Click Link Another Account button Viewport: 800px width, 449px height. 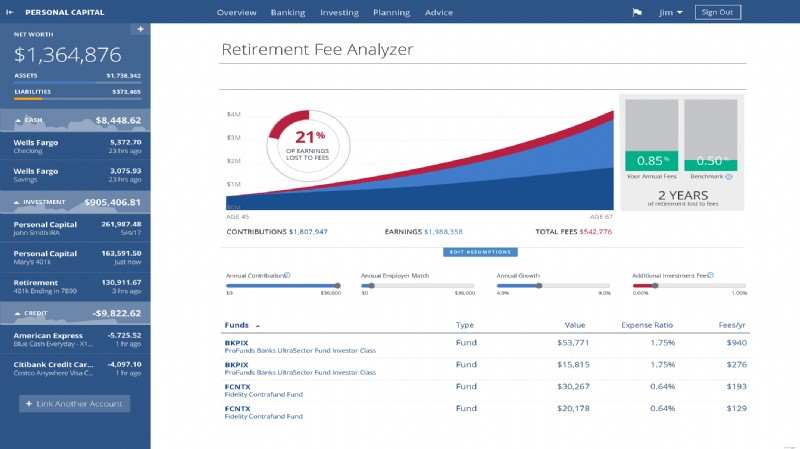coord(74,404)
